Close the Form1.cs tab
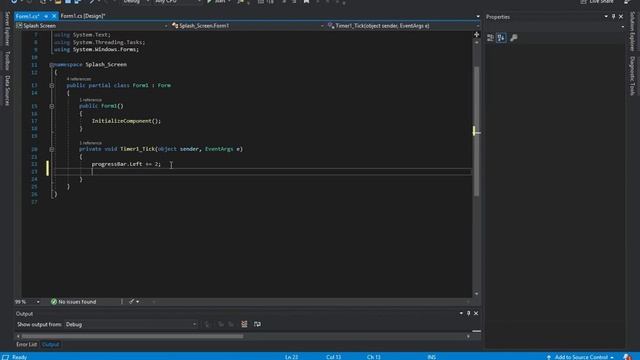 tap(54, 16)
